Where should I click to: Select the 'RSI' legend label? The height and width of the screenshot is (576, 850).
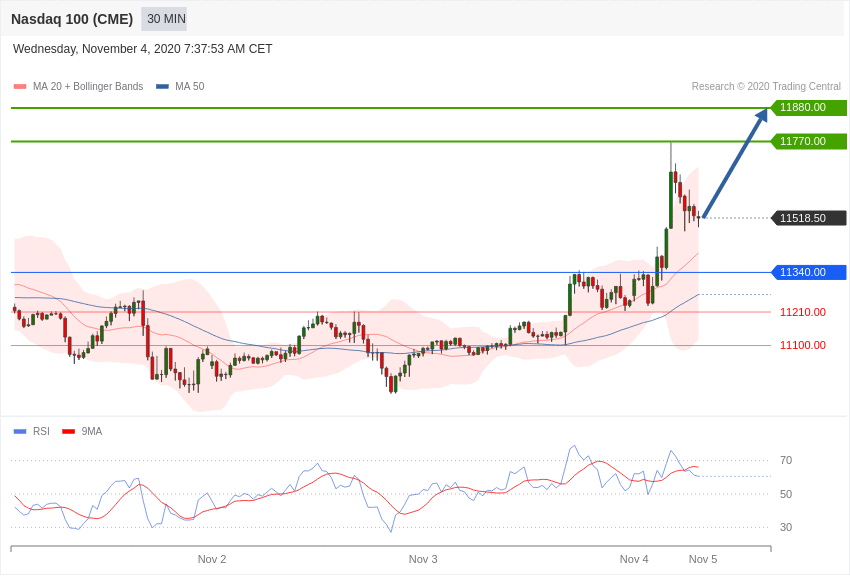(41, 431)
